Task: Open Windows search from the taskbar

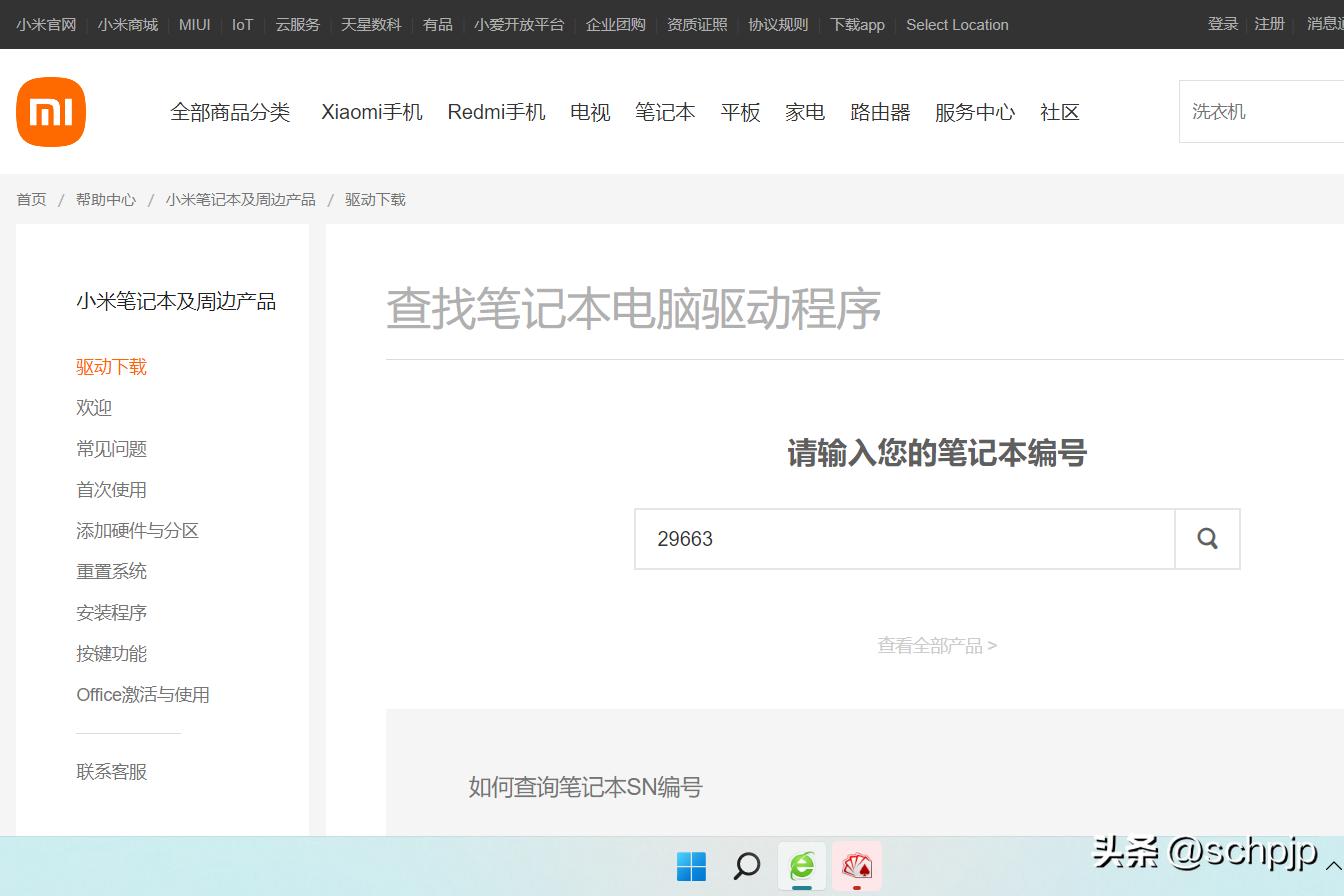Action: 747,866
